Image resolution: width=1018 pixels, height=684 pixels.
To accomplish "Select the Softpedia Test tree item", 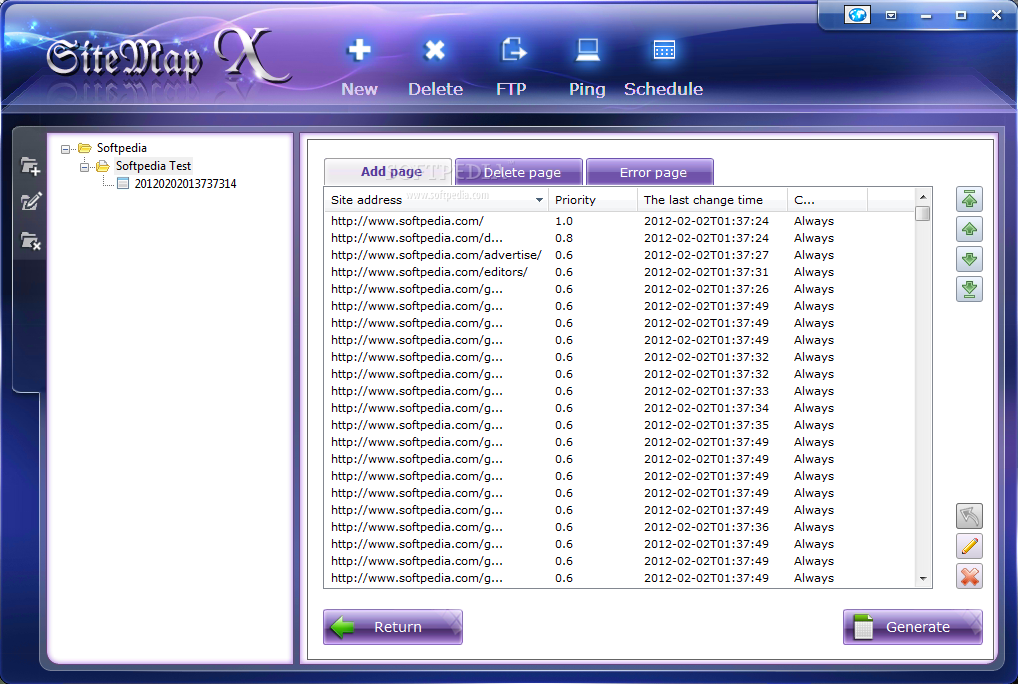I will coord(153,166).
